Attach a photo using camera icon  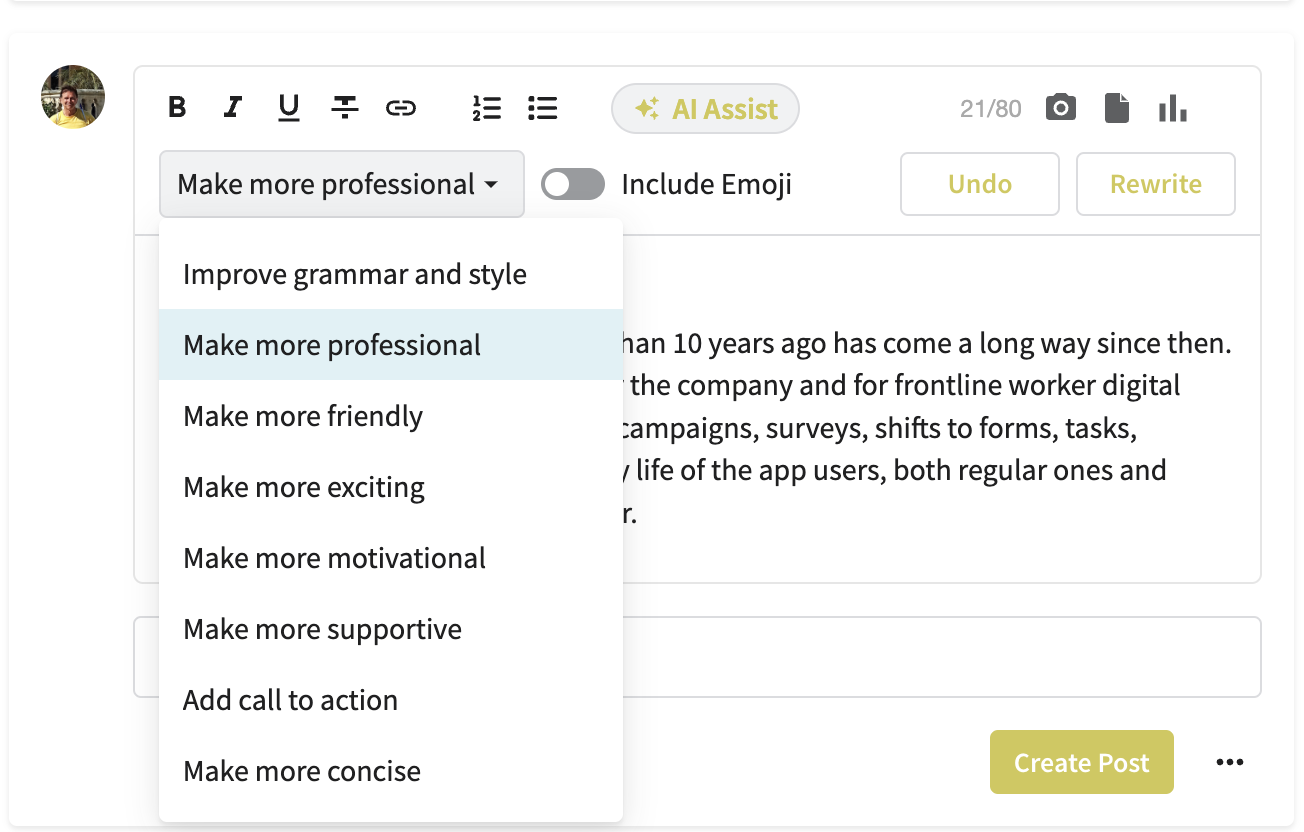tap(1061, 108)
